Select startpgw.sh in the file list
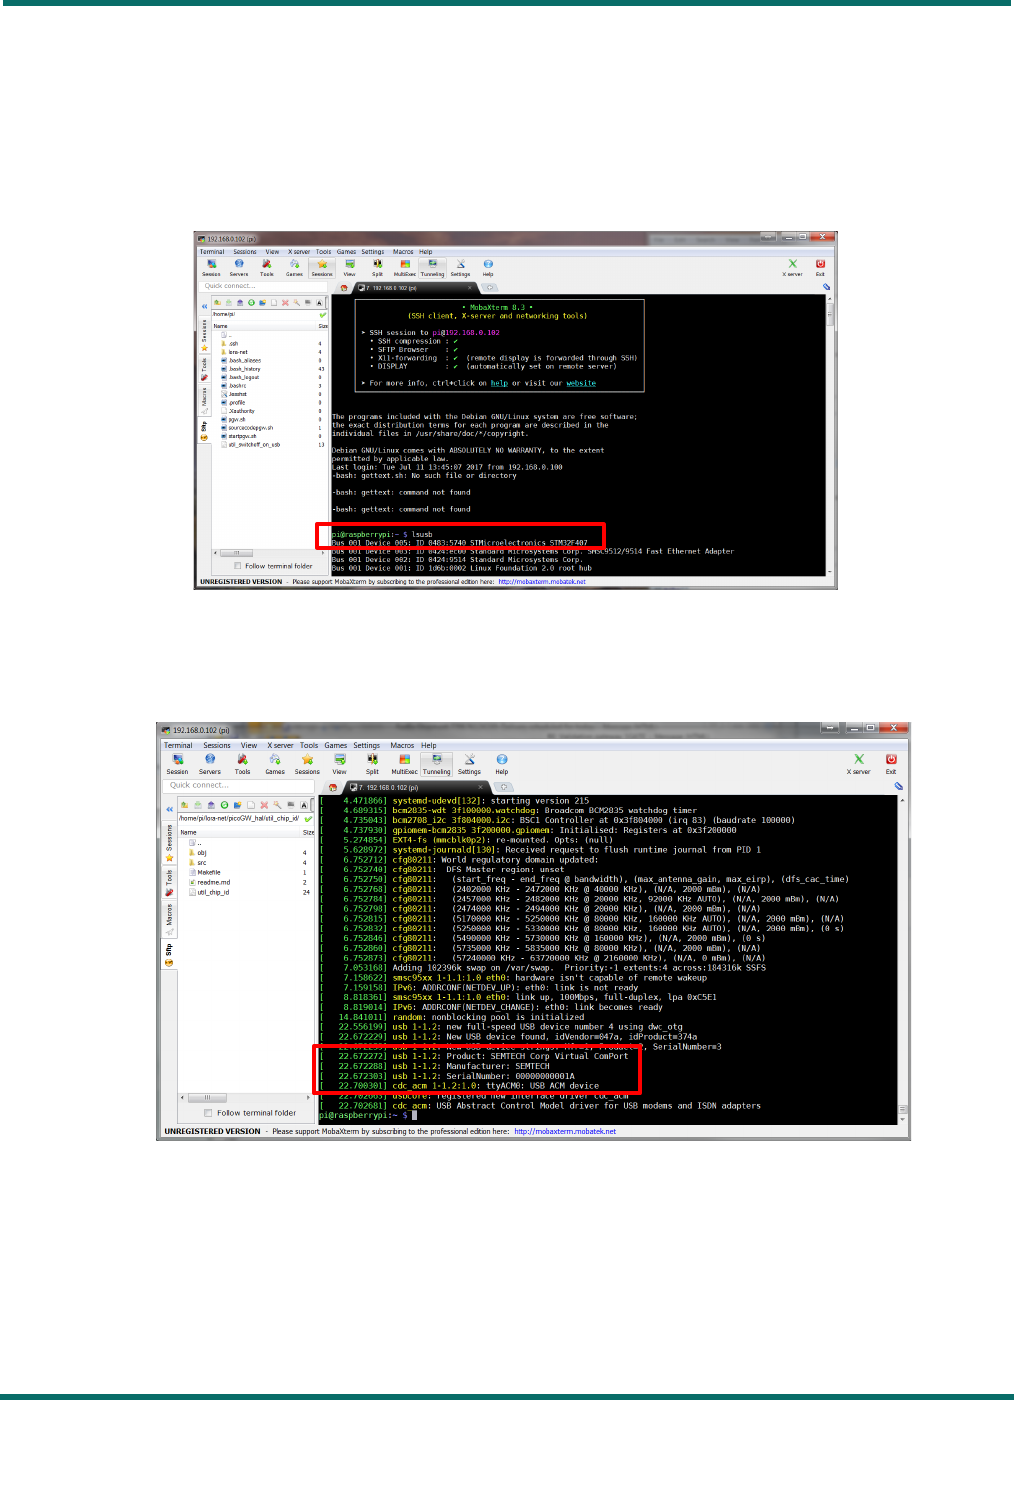Screen dimensions: 1014x1498 coord(242,436)
